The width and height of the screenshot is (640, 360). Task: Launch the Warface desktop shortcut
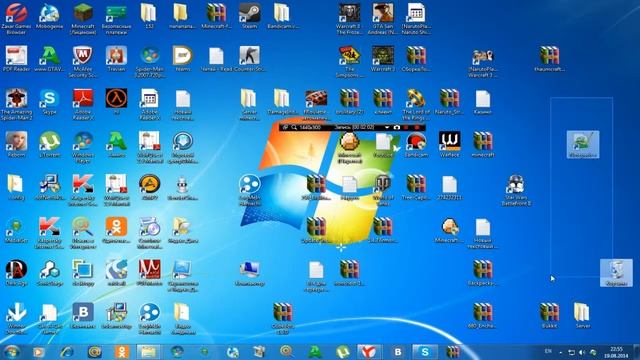pos(449,144)
